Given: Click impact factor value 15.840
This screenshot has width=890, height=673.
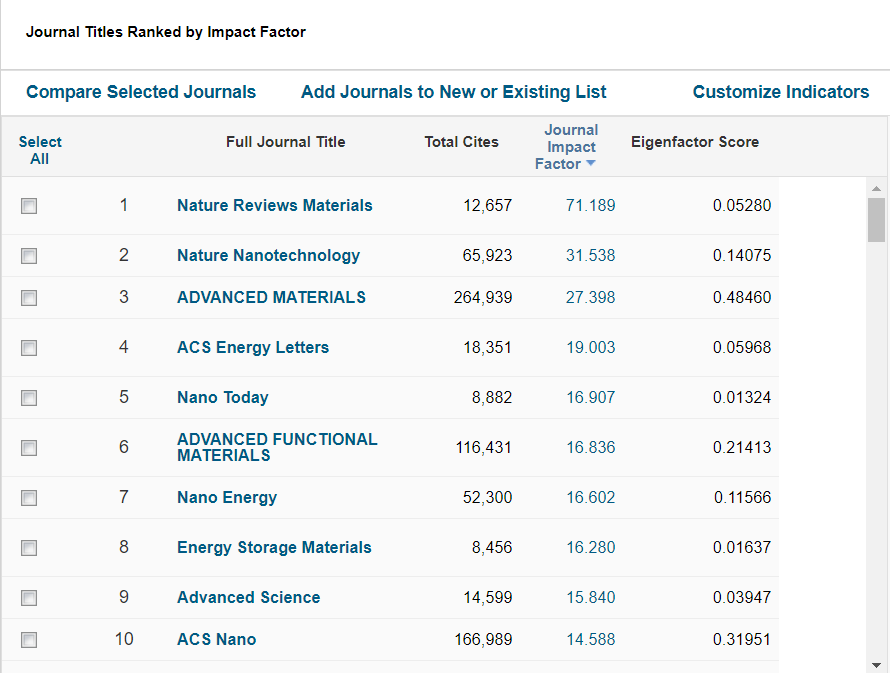Looking at the screenshot, I should [590, 597].
